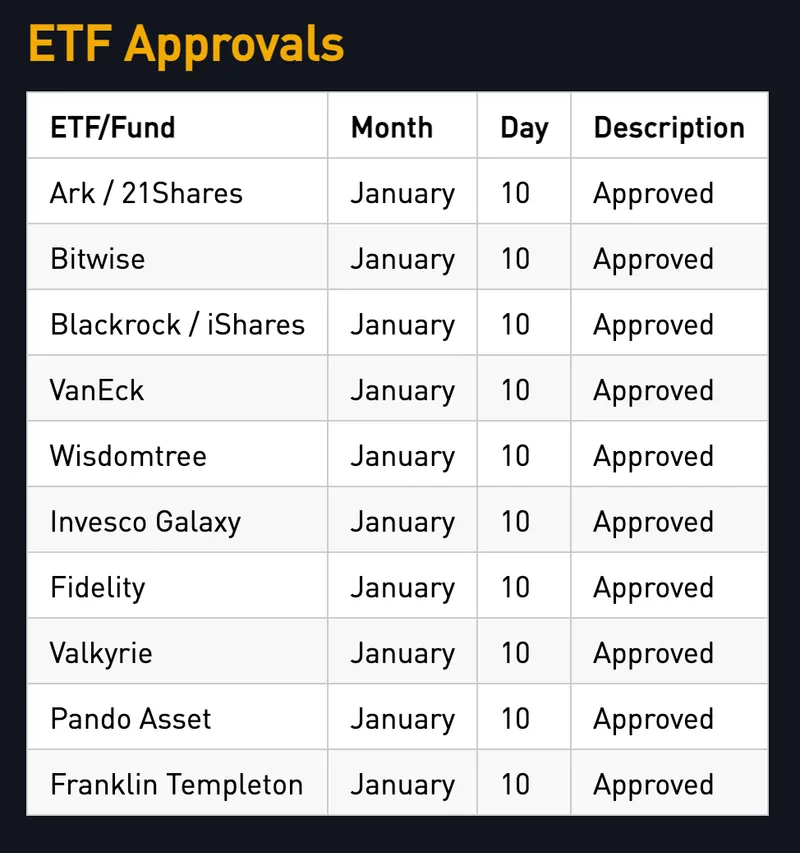Click the Wisdomtree fund cell
Image resolution: width=800 pixels, height=853 pixels.
coord(128,456)
